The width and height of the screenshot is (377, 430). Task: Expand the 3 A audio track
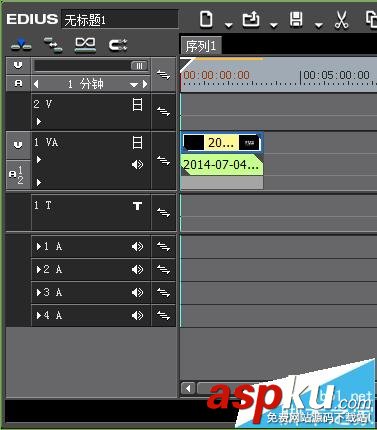[39, 292]
